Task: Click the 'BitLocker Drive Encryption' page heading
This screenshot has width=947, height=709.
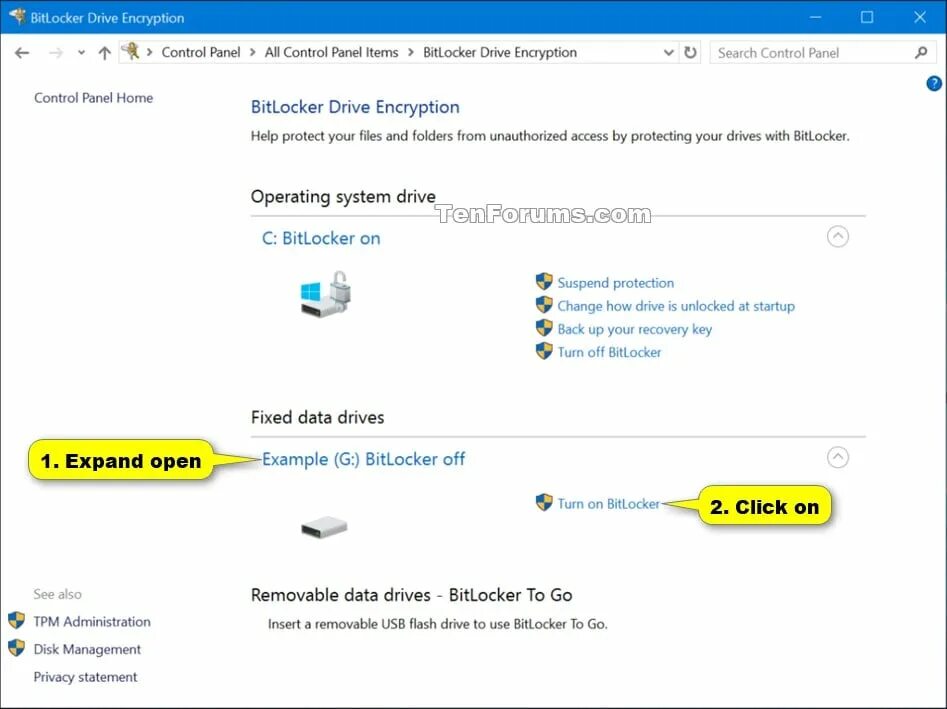Action: pyautogui.click(x=355, y=107)
